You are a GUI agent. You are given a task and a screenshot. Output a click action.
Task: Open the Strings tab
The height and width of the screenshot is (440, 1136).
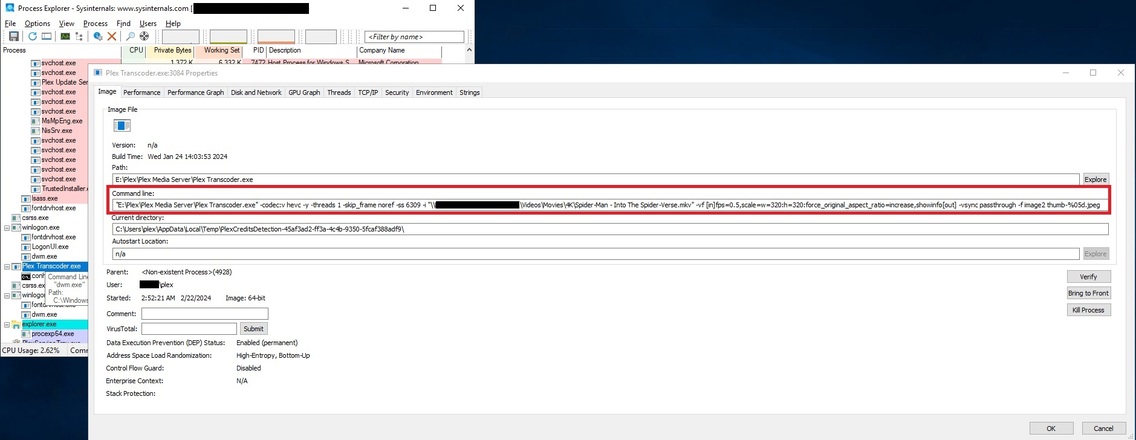[x=469, y=93]
